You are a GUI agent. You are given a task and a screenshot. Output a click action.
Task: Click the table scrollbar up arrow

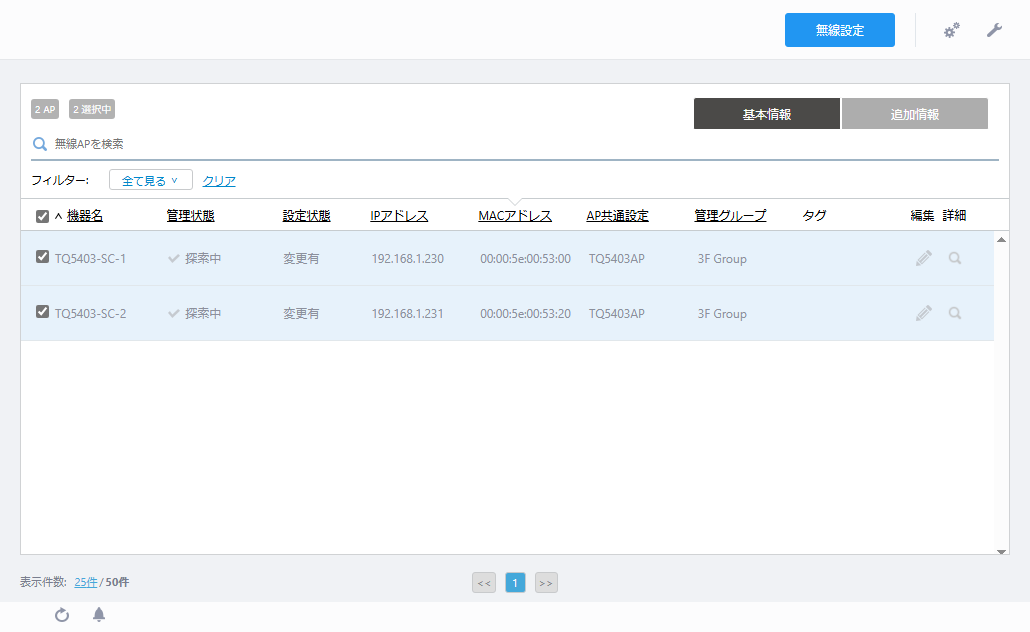[x=1001, y=240]
